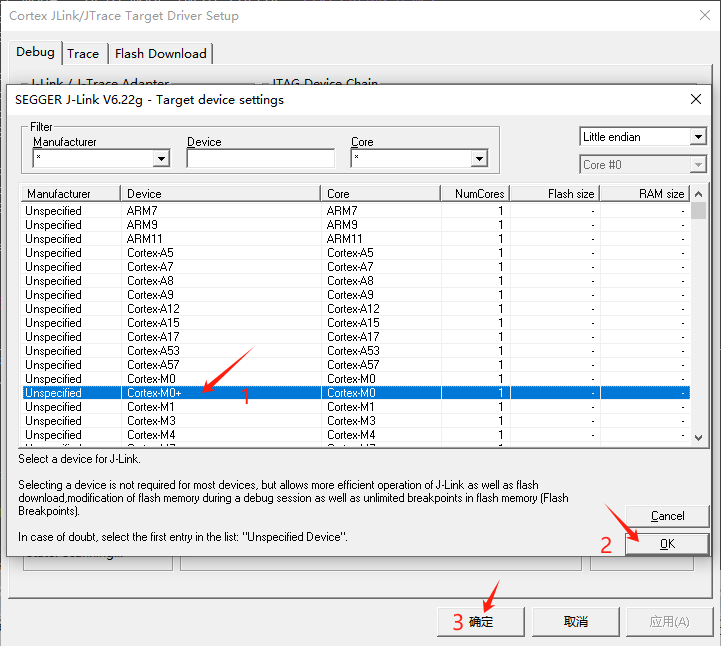Open the Core filter dropdown
The width and height of the screenshot is (721, 646).
pyautogui.click(x=480, y=159)
